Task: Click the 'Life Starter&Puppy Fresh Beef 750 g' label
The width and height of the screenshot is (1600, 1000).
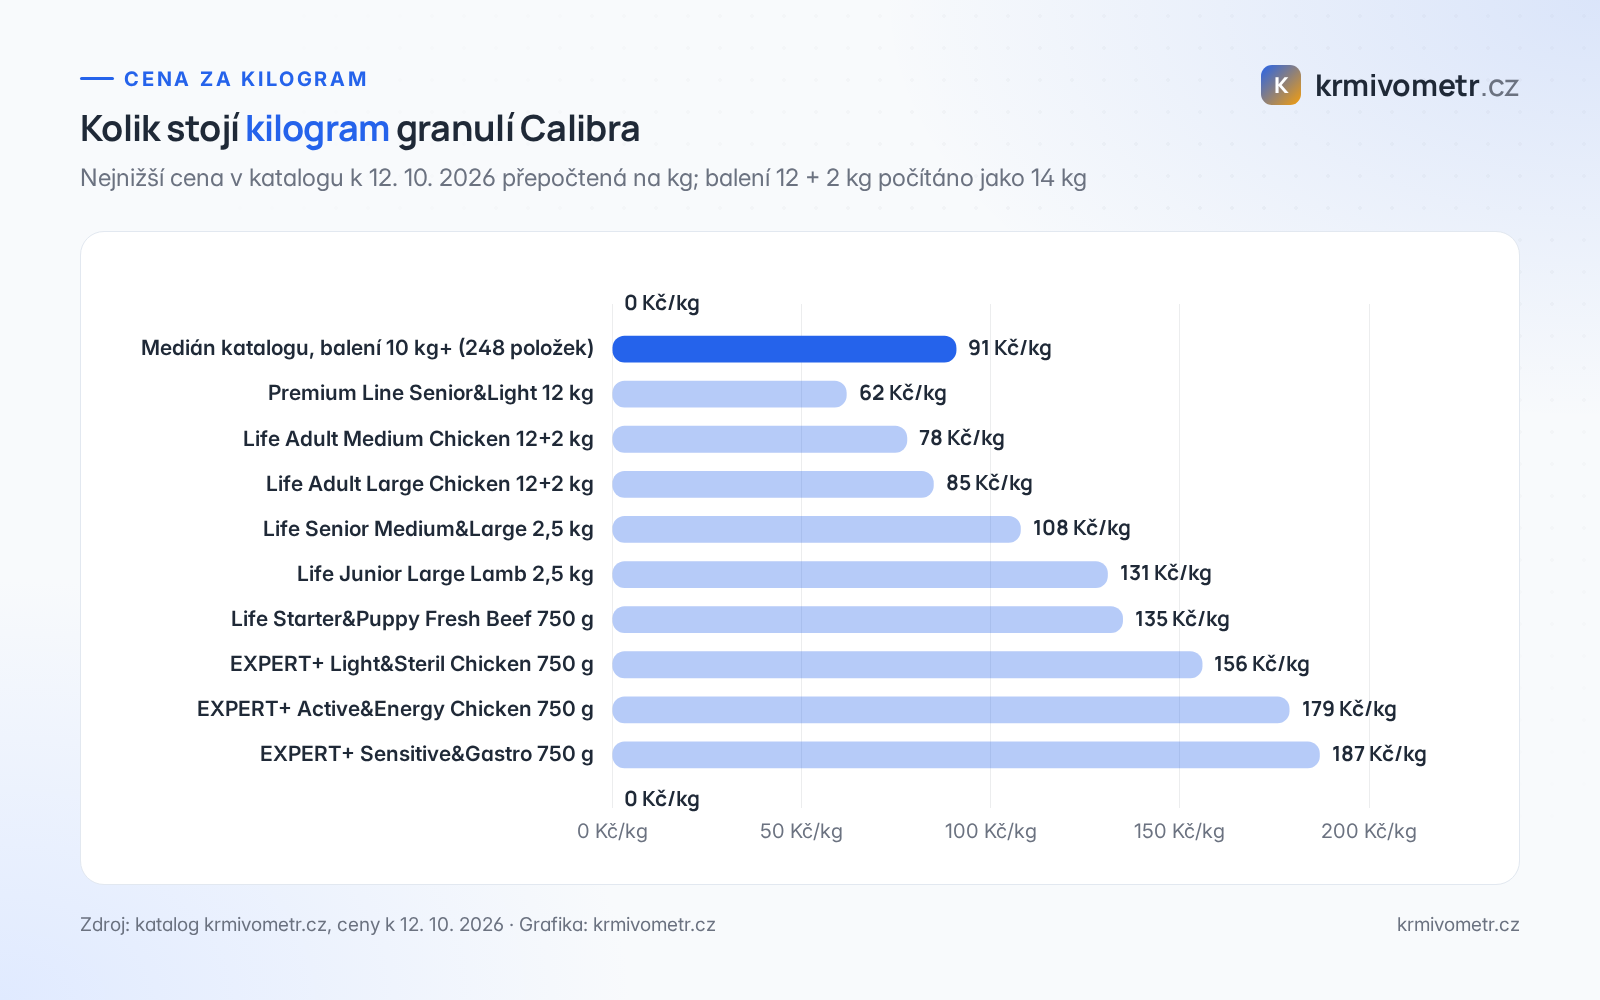Action: tap(412, 619)
